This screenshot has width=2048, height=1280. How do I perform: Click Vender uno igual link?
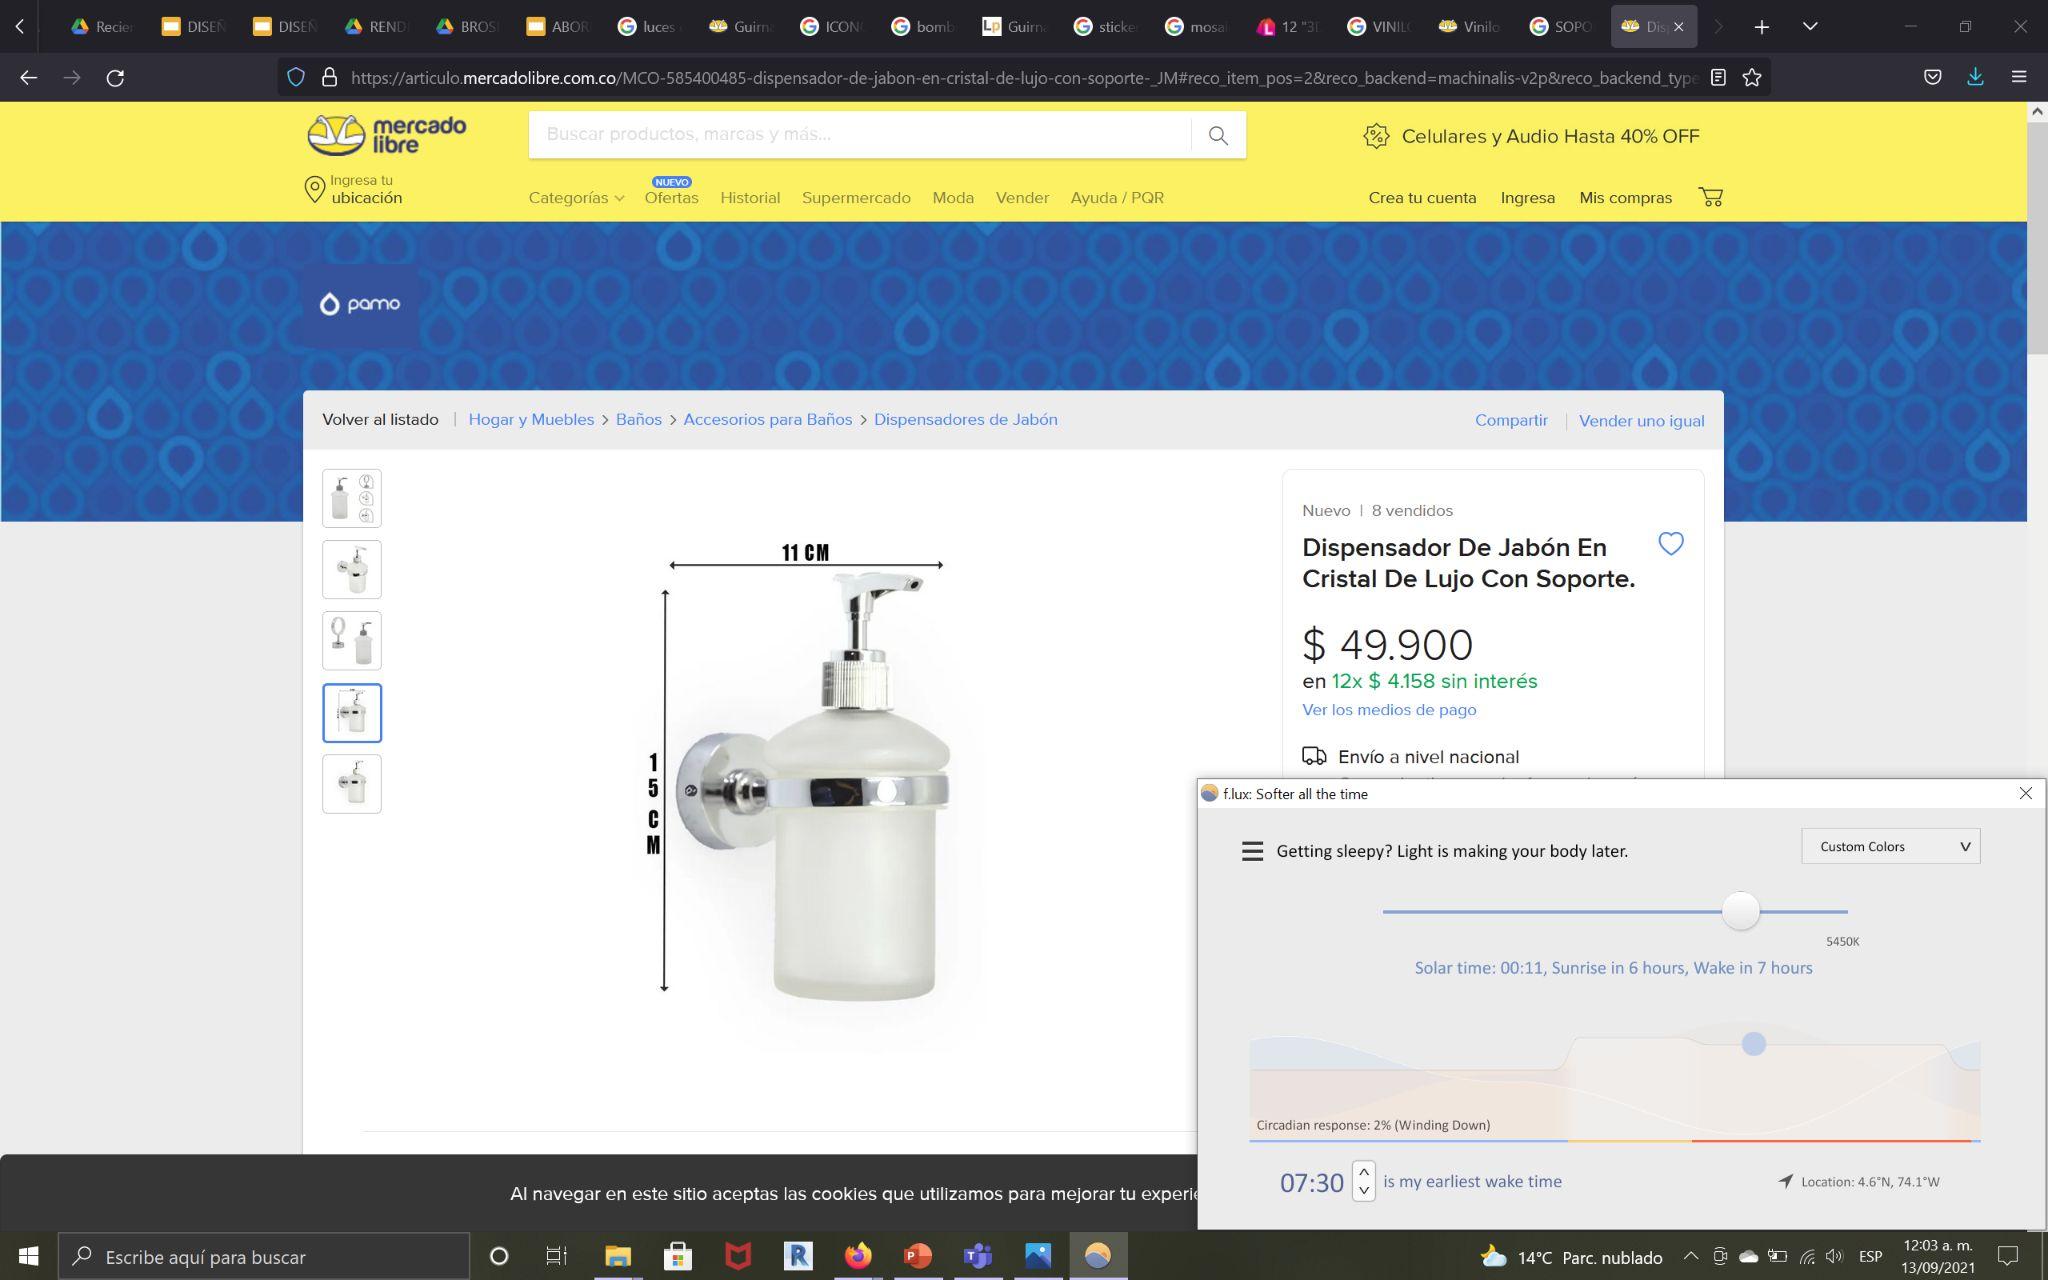pyautogui.click(x=1641, y=421)
